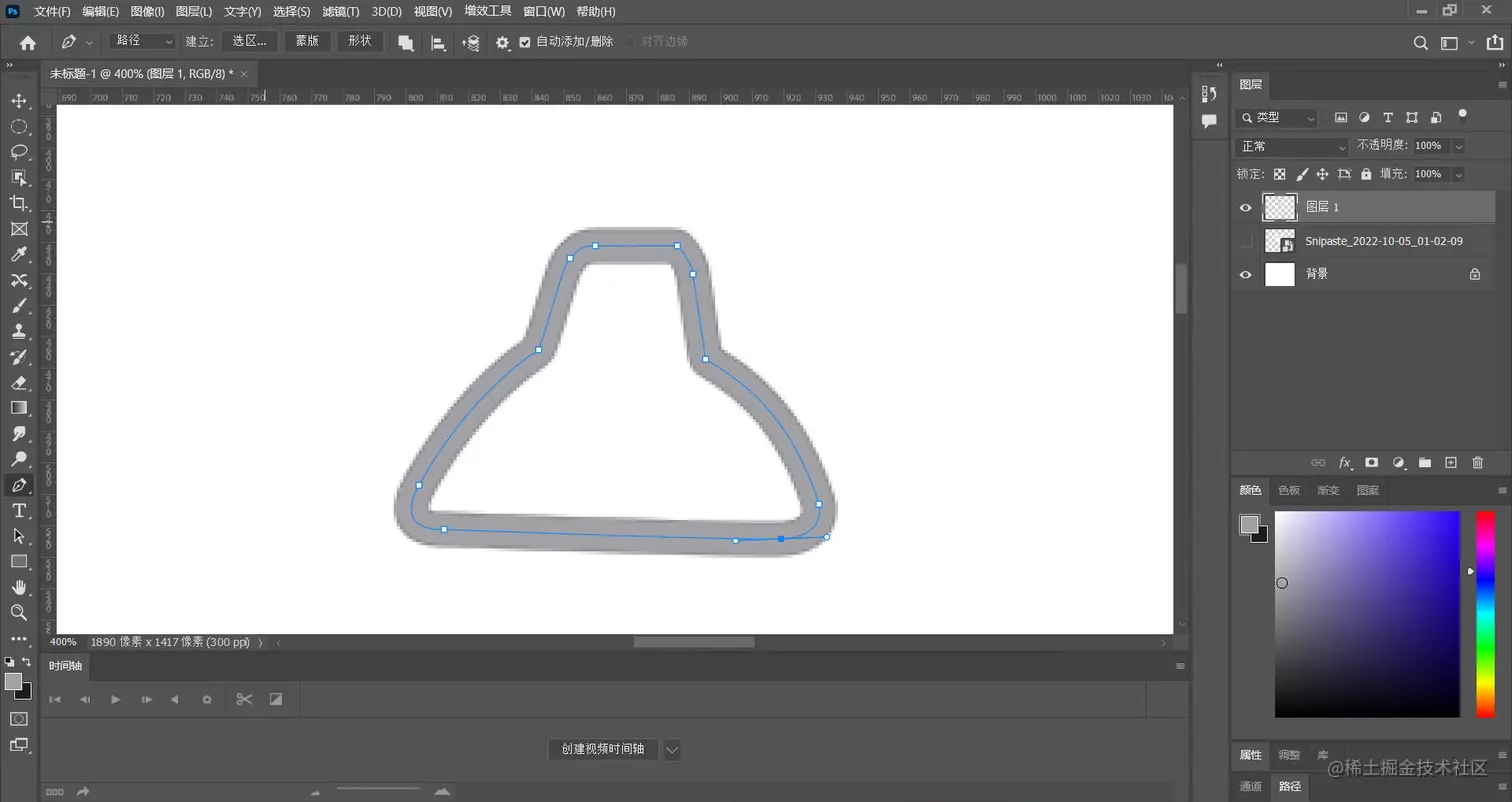The height and width of the screenshot is (802, 1512).
Task: Select the Crop tool
Action: (x=20, y=203)
